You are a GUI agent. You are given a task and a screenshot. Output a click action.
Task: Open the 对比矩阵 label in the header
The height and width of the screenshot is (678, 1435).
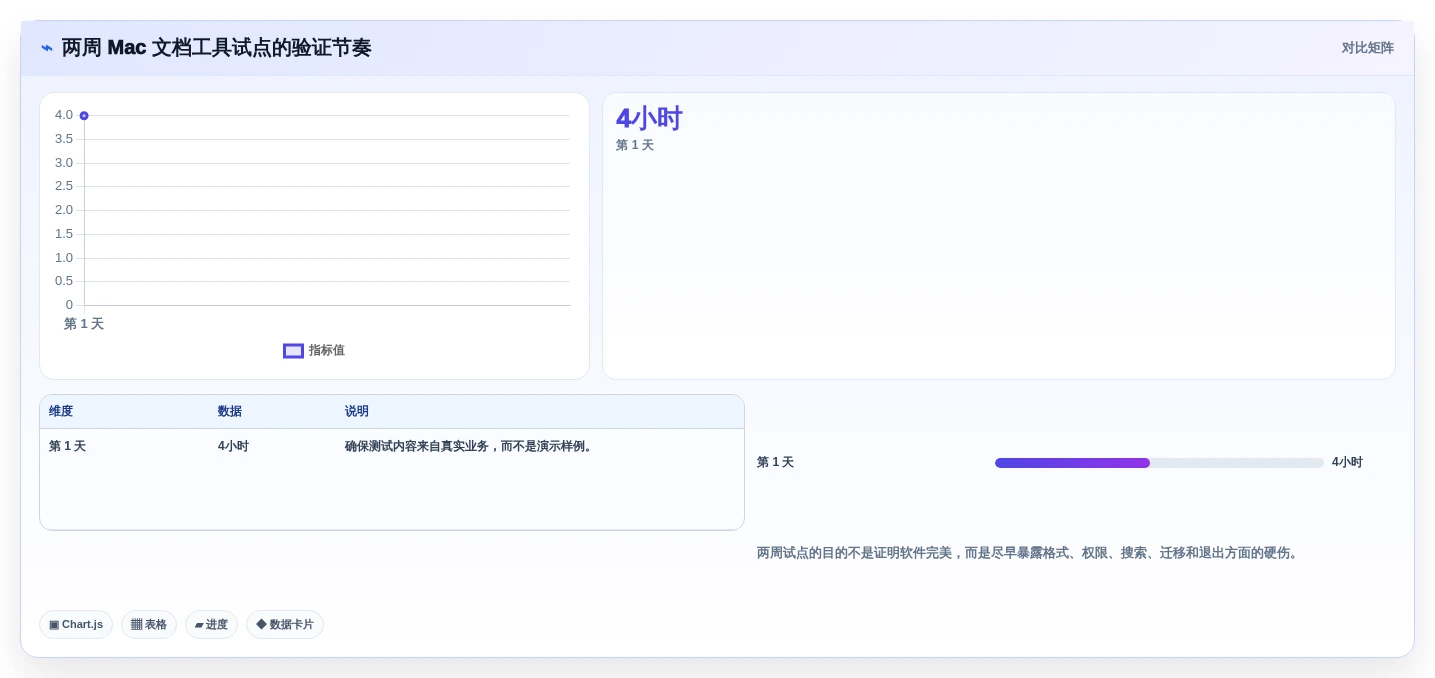coord(1367,48)
